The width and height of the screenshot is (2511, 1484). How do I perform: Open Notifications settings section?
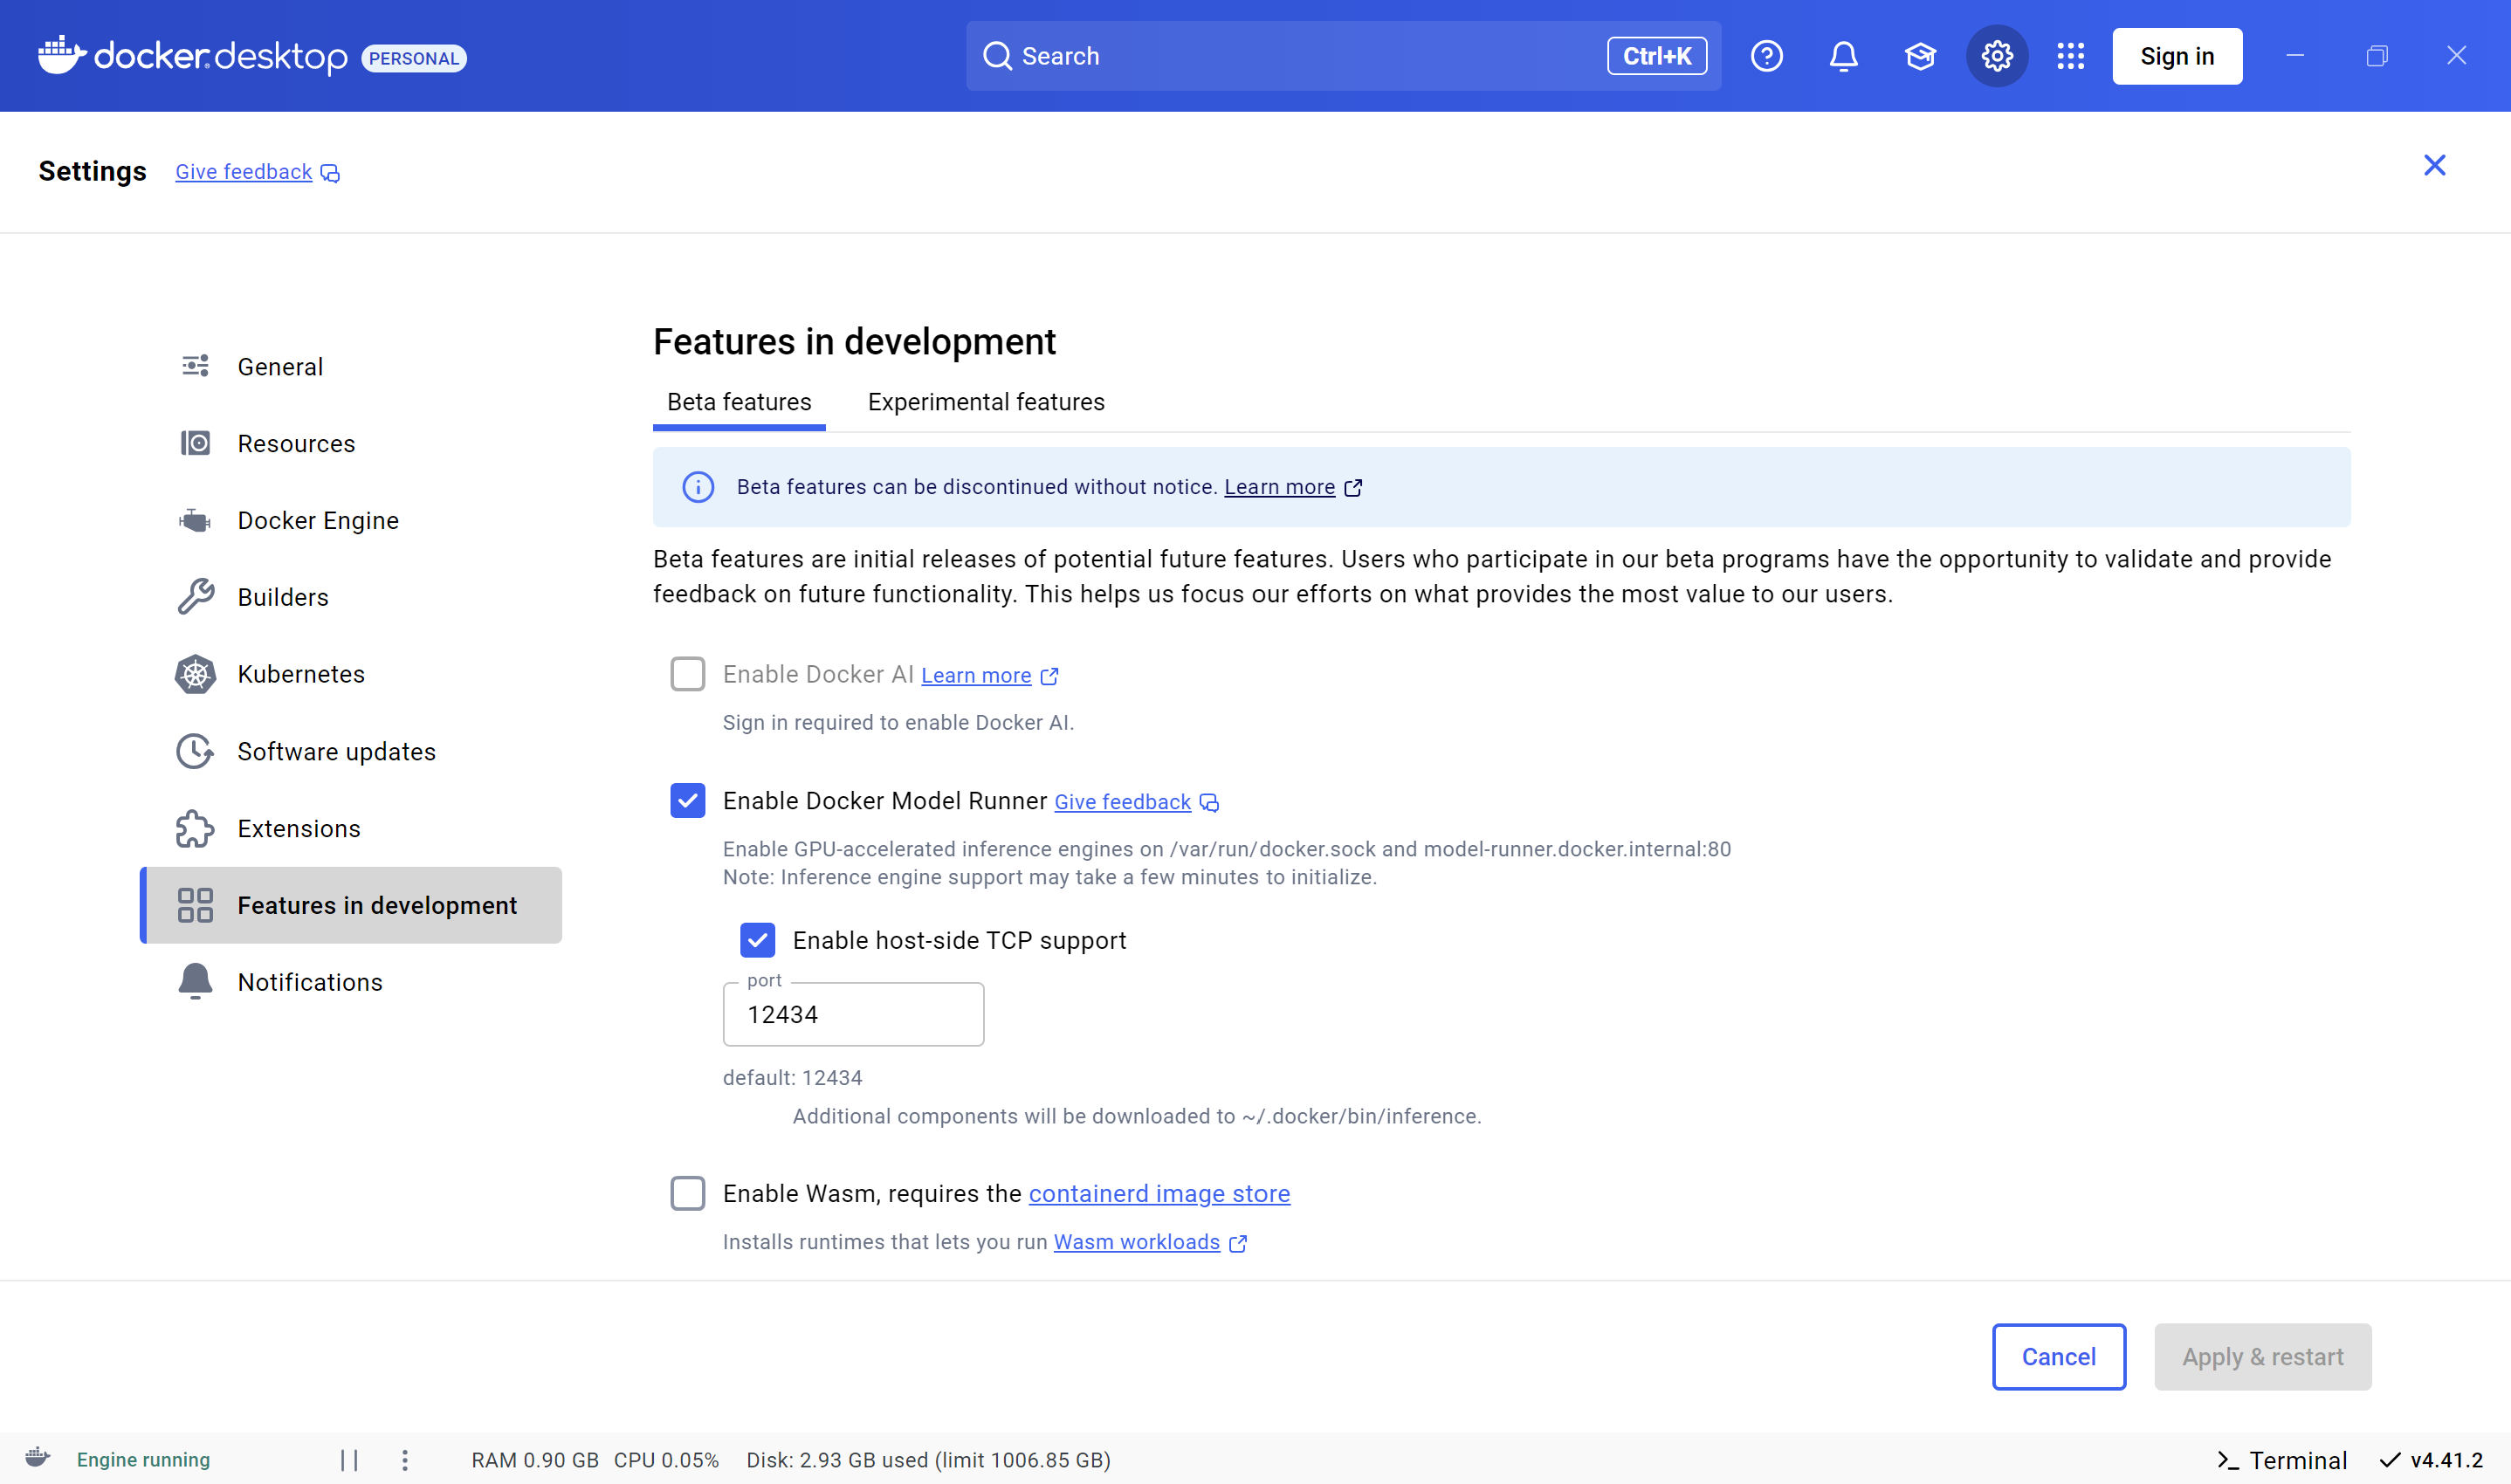(351, 982)
